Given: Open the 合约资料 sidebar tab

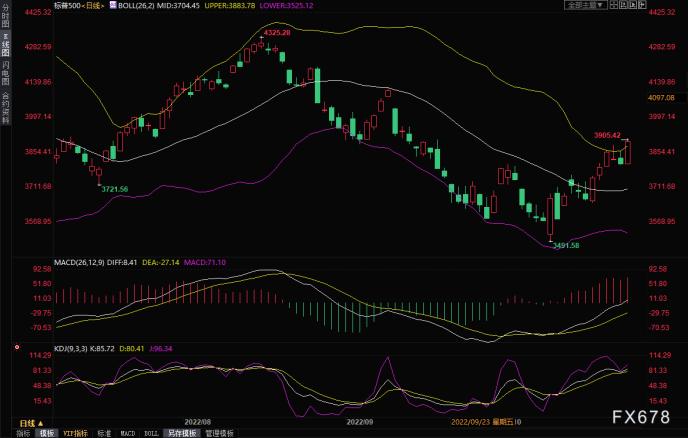Looking at the screenshot, I should click(5, 108).
